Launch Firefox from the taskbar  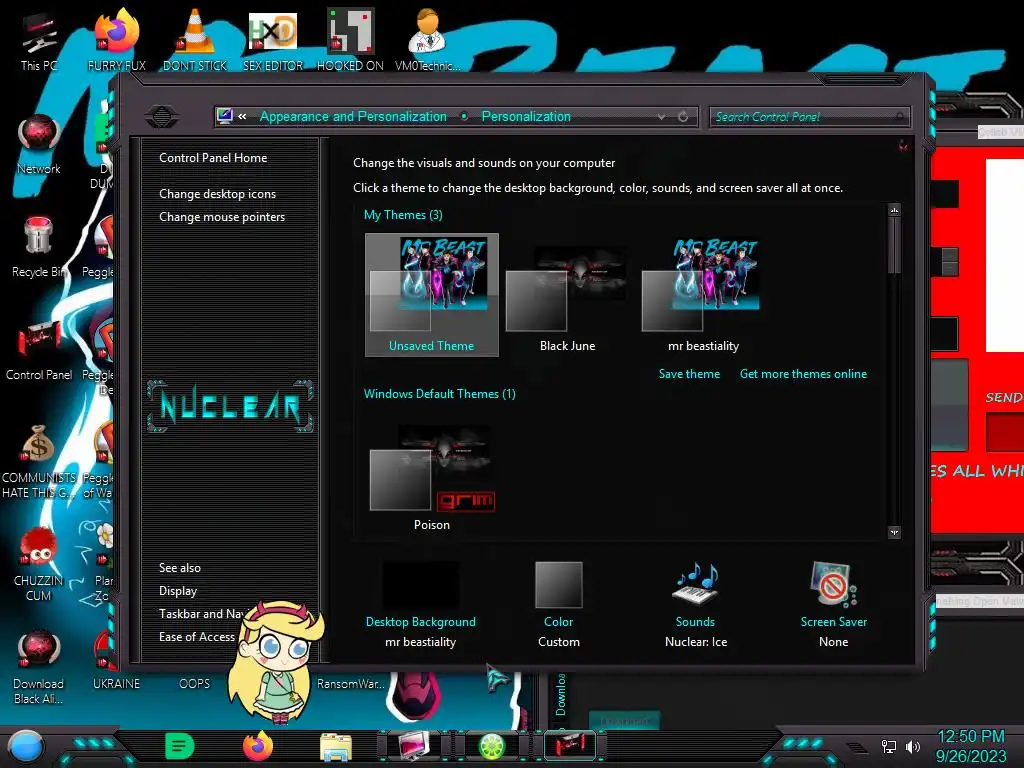click(x=258, y=746)
